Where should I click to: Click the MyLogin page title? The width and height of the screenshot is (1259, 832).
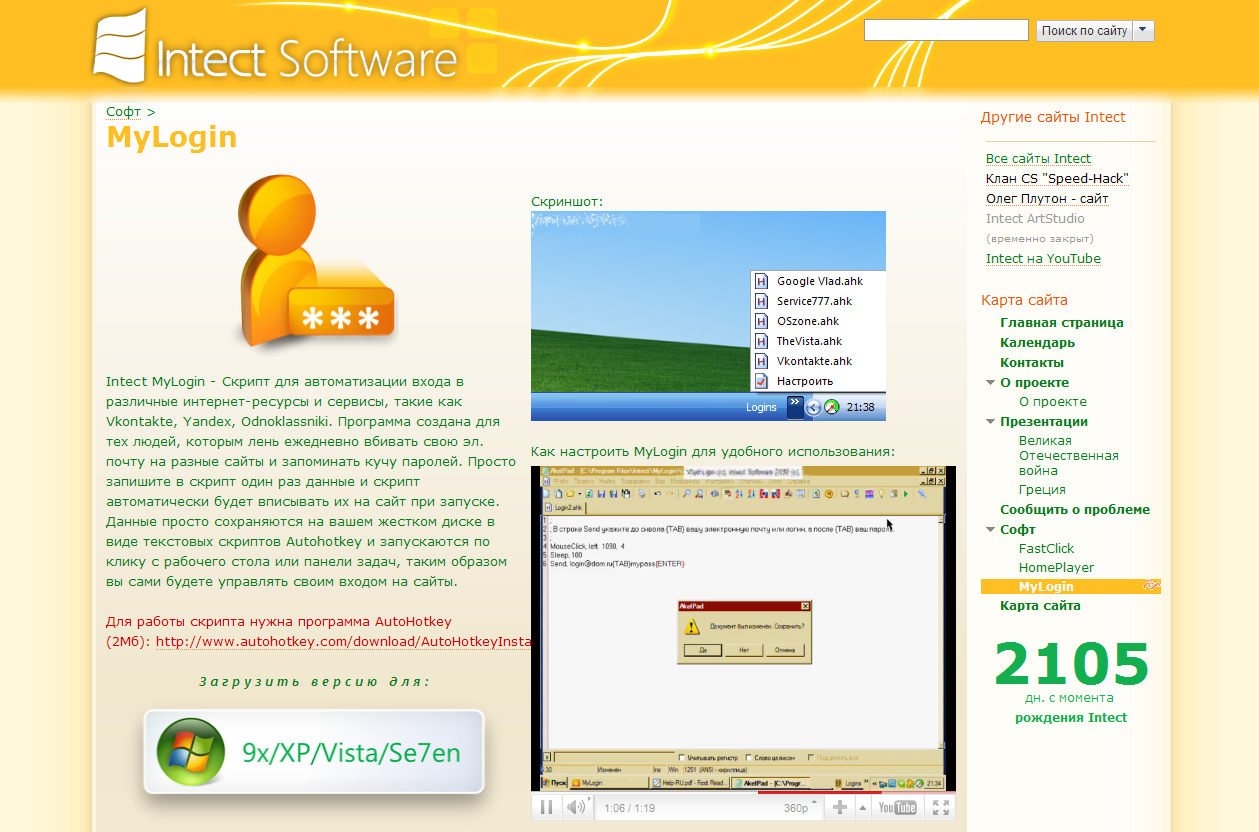click(x=172, y=137)
